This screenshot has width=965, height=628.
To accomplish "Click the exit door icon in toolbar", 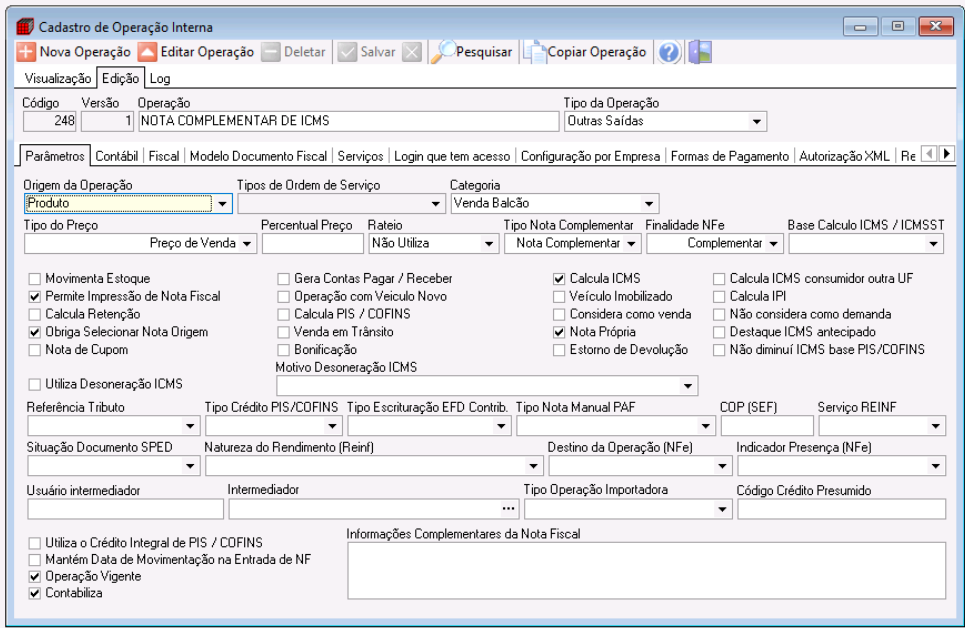I will pos(700,52).
